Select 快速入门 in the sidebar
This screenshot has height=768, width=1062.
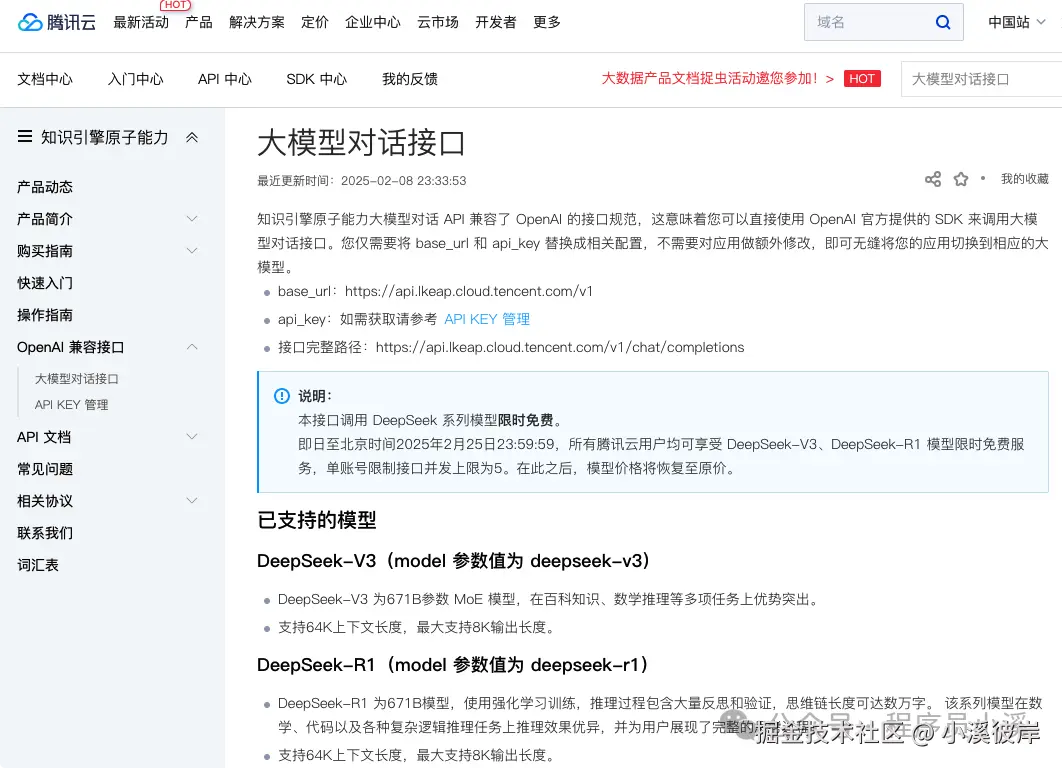tap(43, 283)
